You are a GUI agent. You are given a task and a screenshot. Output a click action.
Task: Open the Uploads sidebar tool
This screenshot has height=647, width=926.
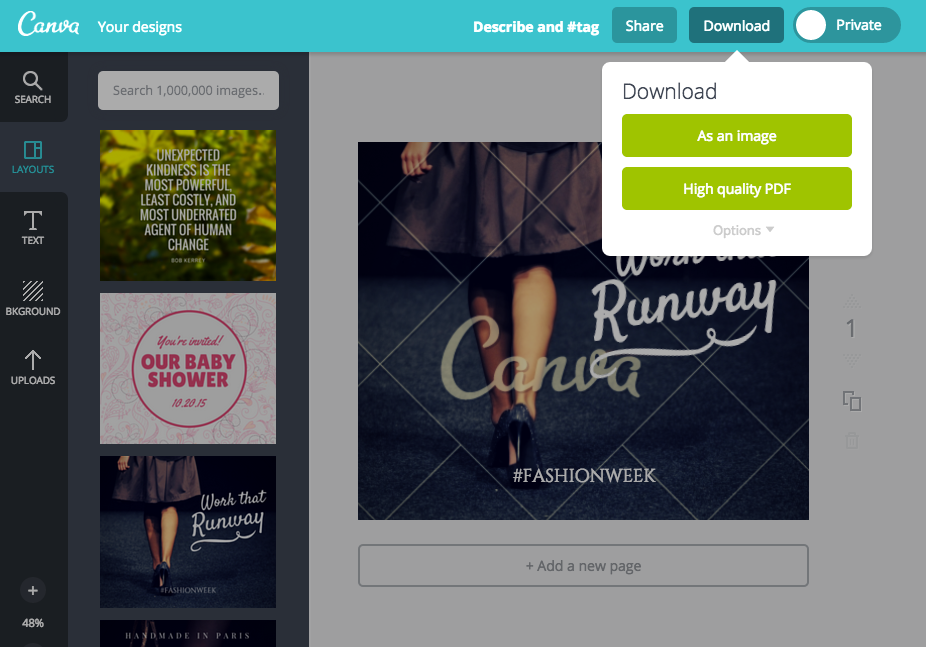pyautogui.click(x=32, y=368)
